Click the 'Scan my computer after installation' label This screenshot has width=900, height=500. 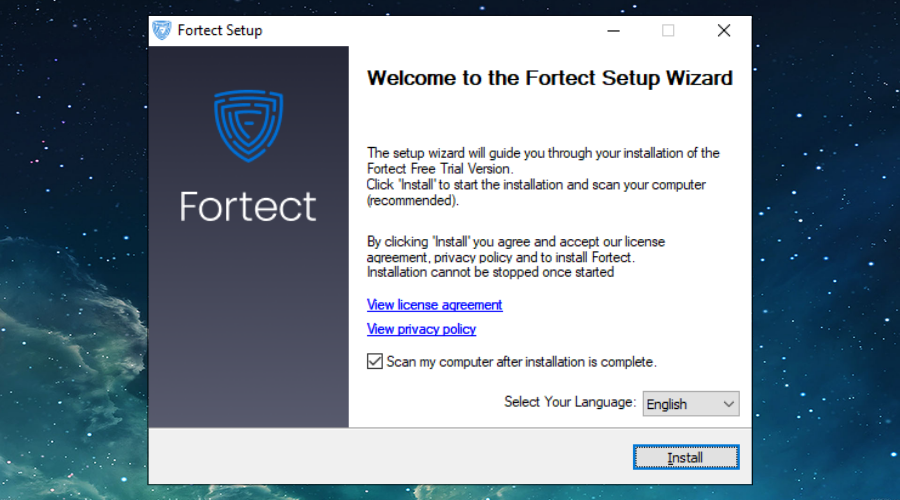click(521, 362)
